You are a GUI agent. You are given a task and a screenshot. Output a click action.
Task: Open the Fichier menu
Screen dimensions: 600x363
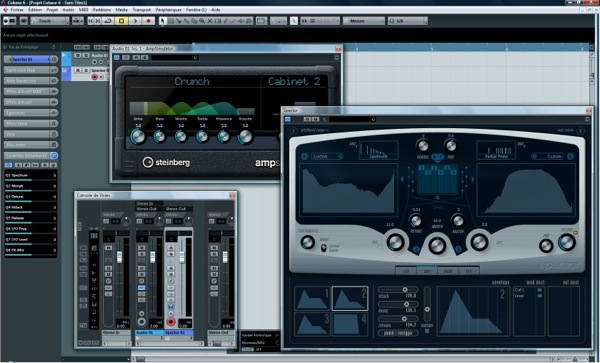[x=17, y=10]
